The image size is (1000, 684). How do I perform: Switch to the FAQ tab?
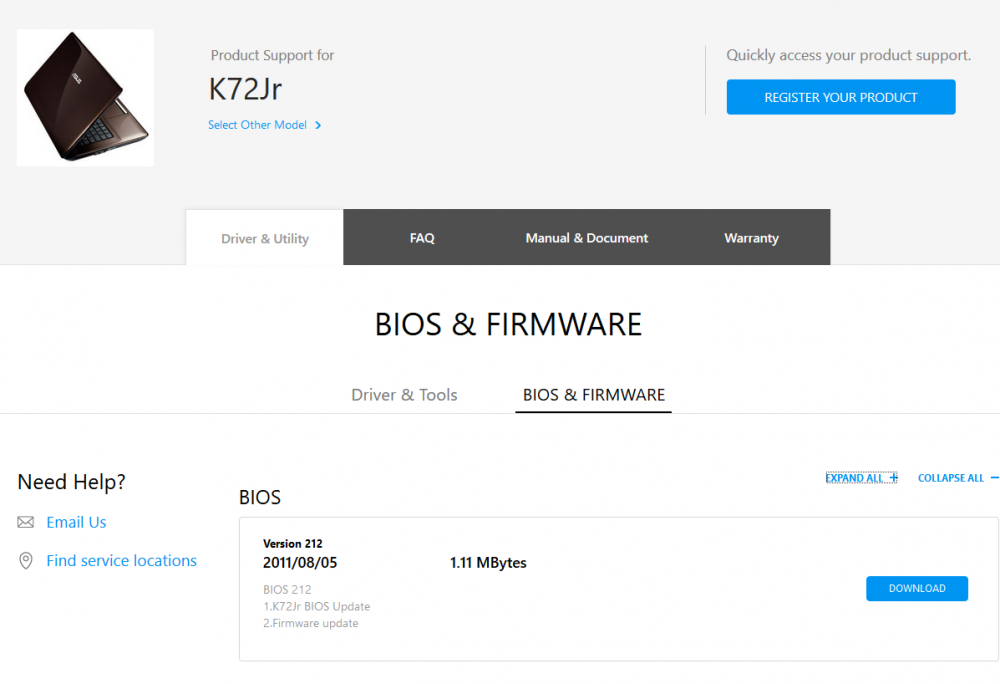[422, 238]
